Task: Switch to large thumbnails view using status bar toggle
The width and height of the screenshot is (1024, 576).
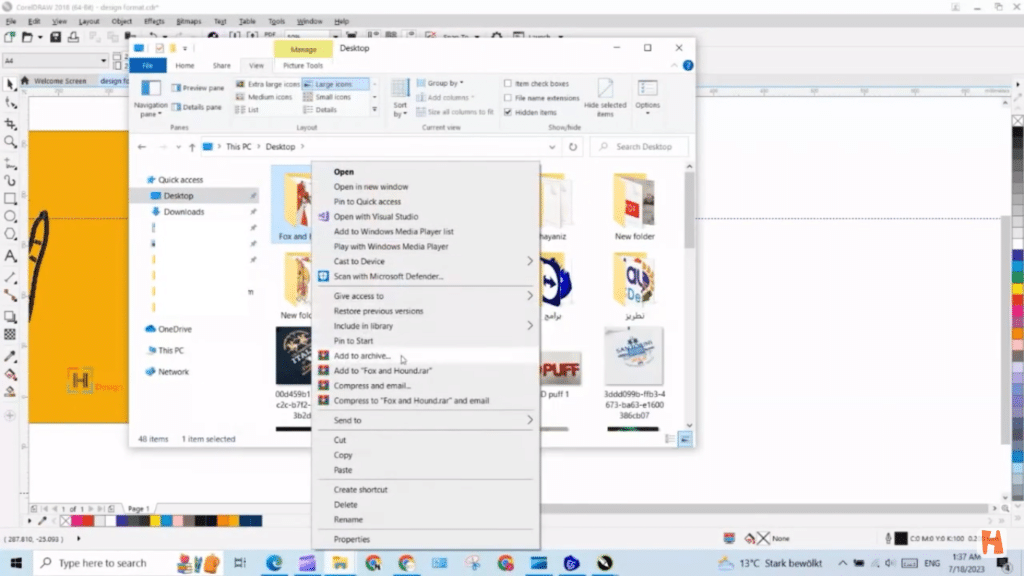Action: 684,440
